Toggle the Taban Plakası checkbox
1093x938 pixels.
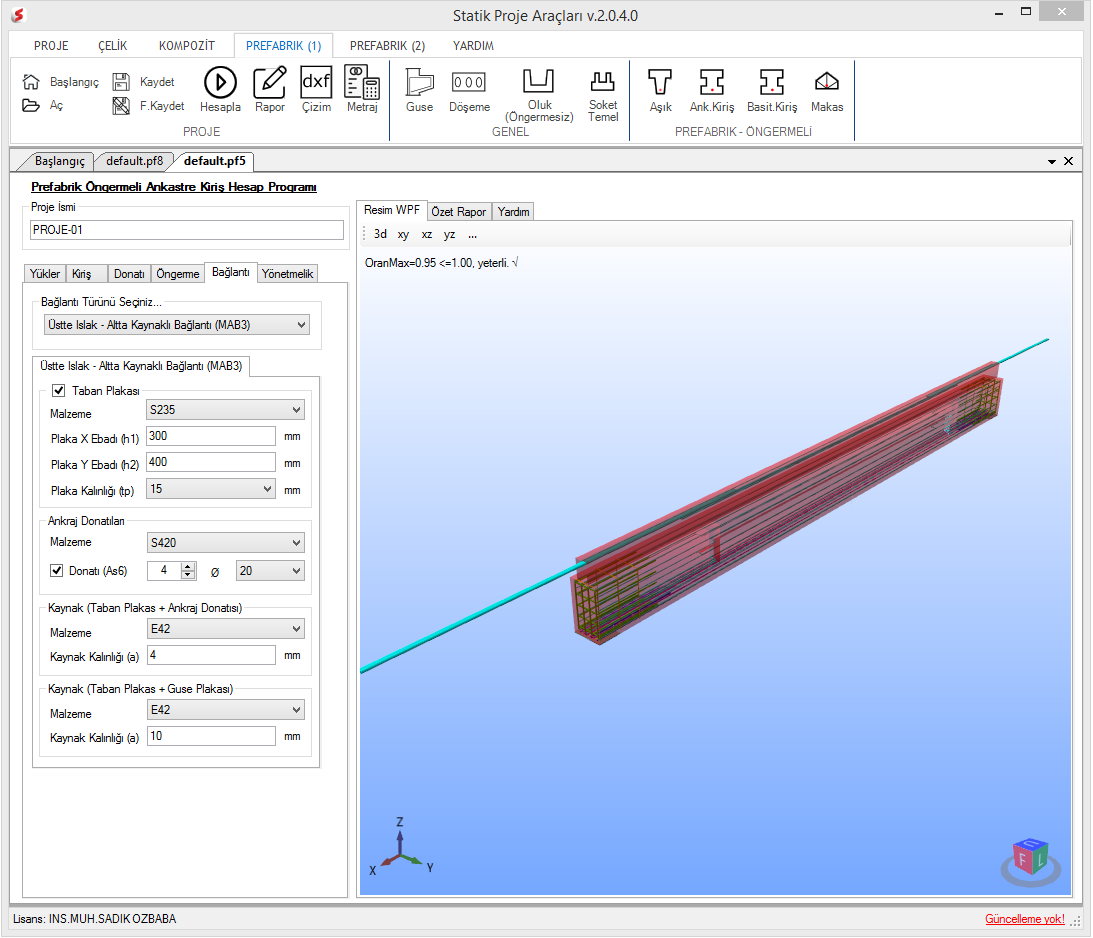pos(59,391)
